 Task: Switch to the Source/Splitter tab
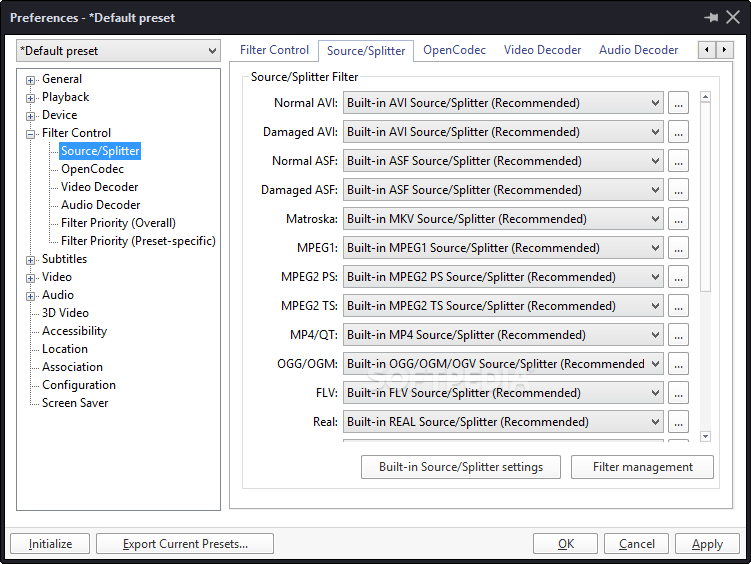coord(366,51)
